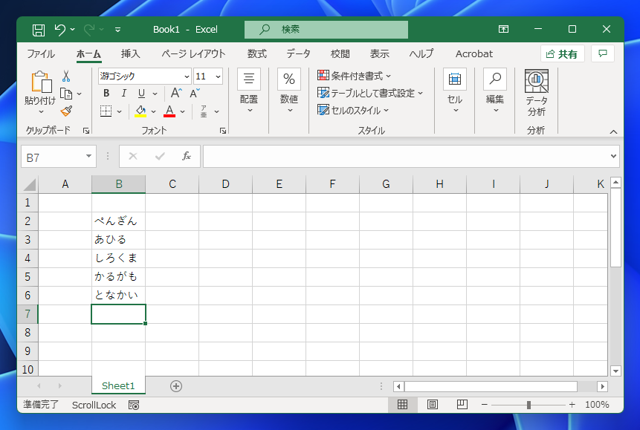Adjust the zoom slider handle
The width and height of the screenshot is (640, 430).
pyautogui.click(x=529, y=405)
